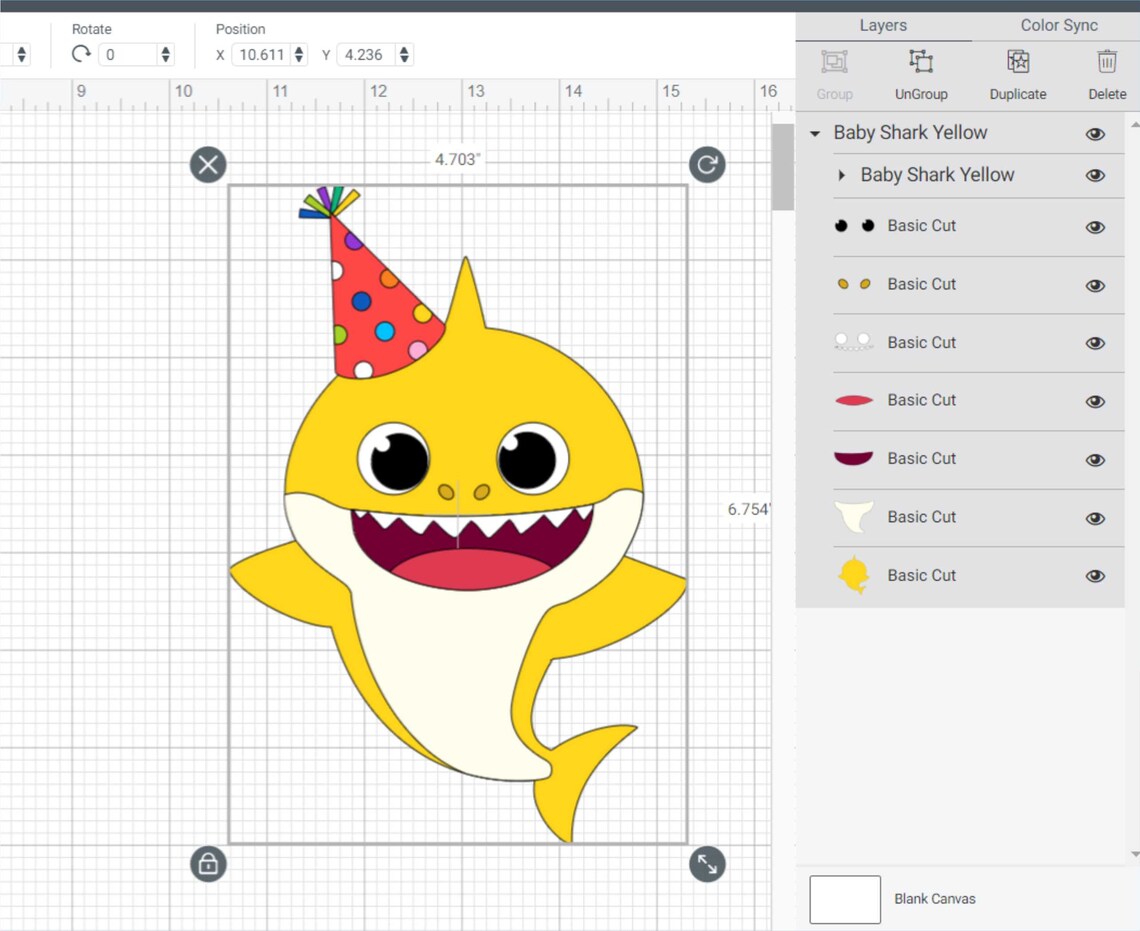This screenshot has height=931, width=1140.
Task: Select the nostrils layer thumbnail
Action: pos(854,284)
